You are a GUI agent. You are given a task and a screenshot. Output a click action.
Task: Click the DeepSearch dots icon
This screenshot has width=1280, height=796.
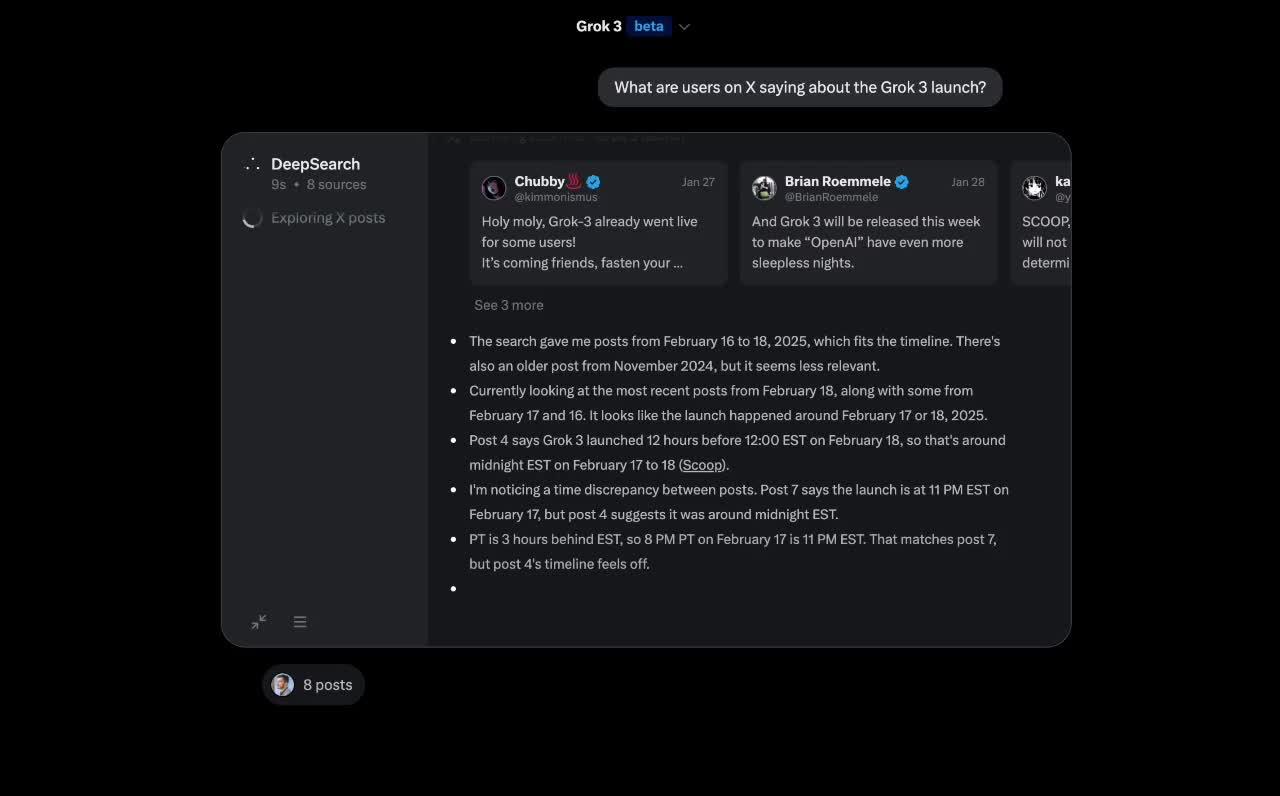[252, 164]
